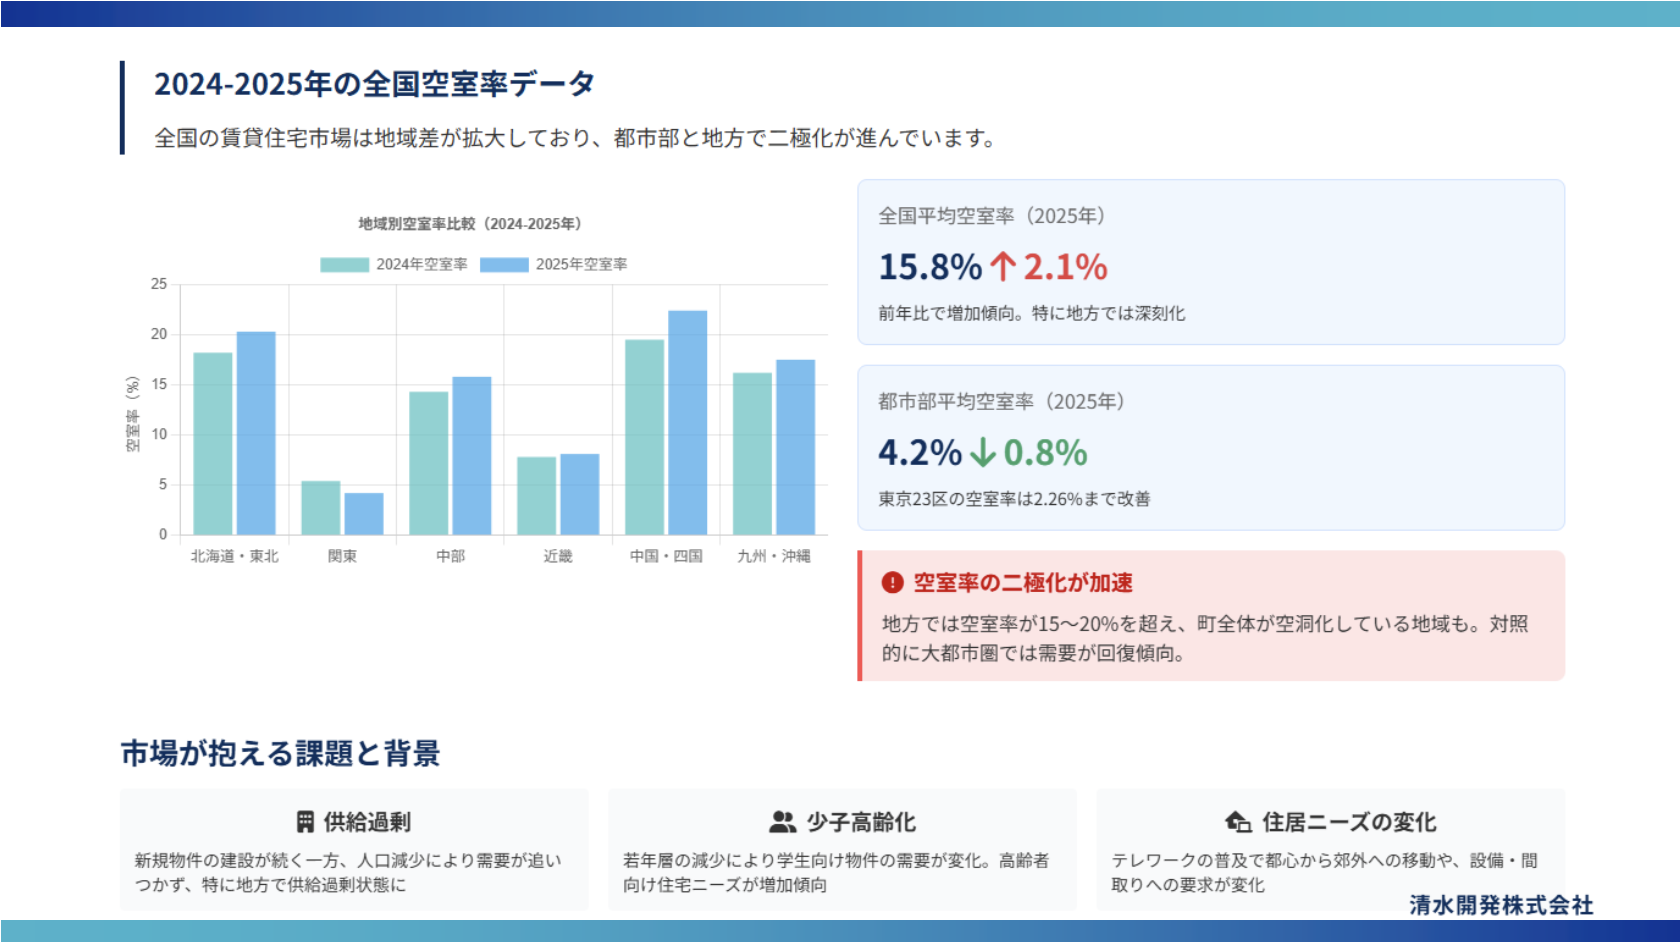
Task: Click the red exclamation warning icon
Action: point(892,583)
